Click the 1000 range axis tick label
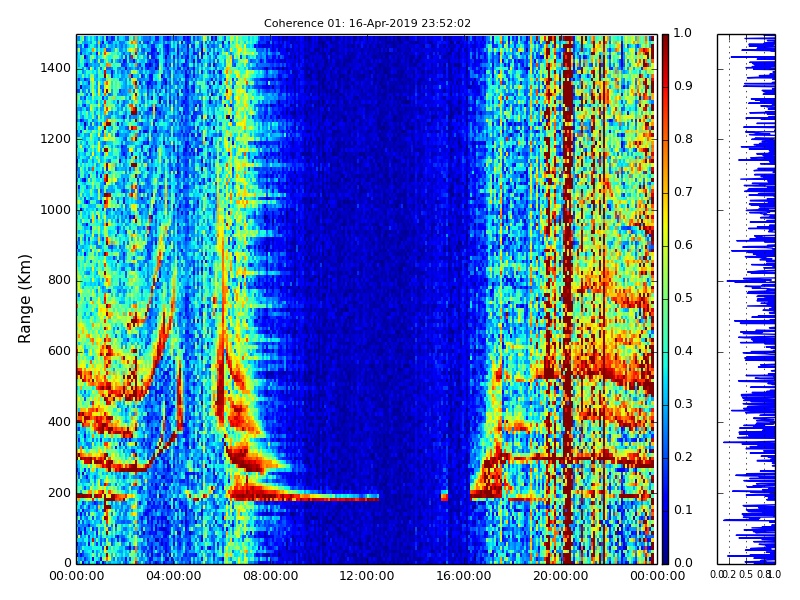The image size is (800, 600). tap(56, 210)
